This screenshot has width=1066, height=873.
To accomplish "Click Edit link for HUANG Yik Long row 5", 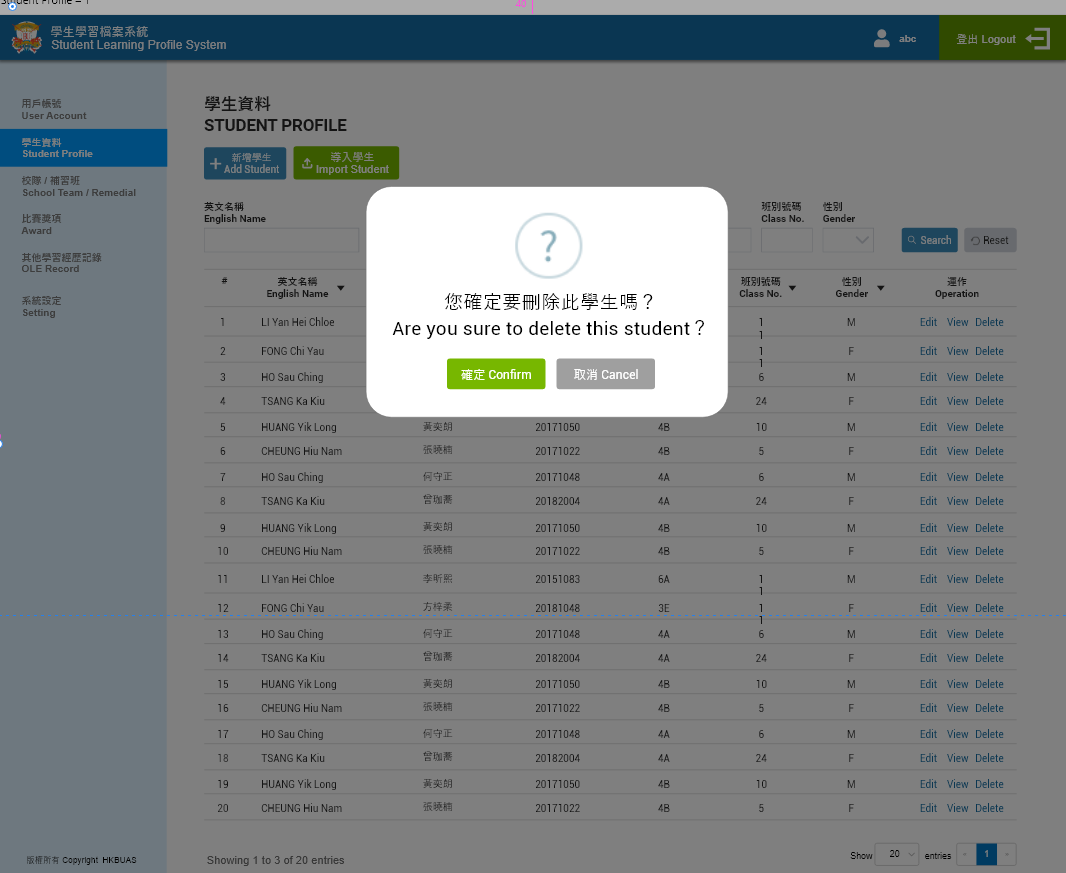I will [x=928, y=427].
